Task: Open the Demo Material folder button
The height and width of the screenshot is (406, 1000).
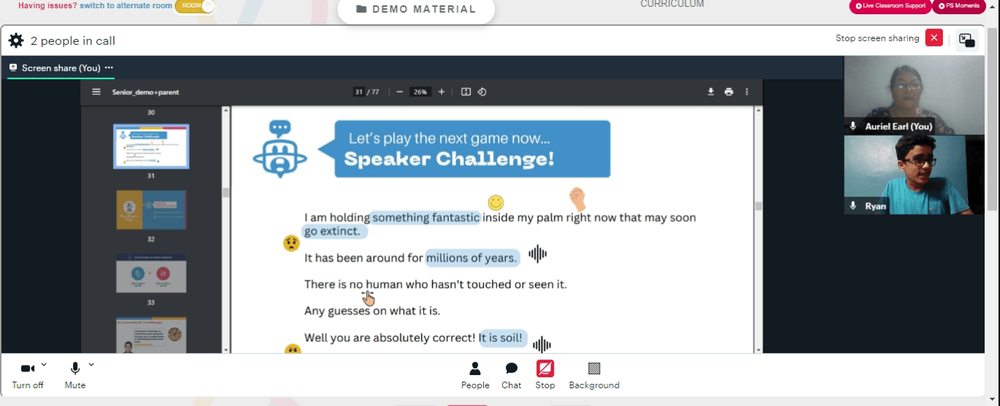Action: pyautogui.click(x=416, y=10)
